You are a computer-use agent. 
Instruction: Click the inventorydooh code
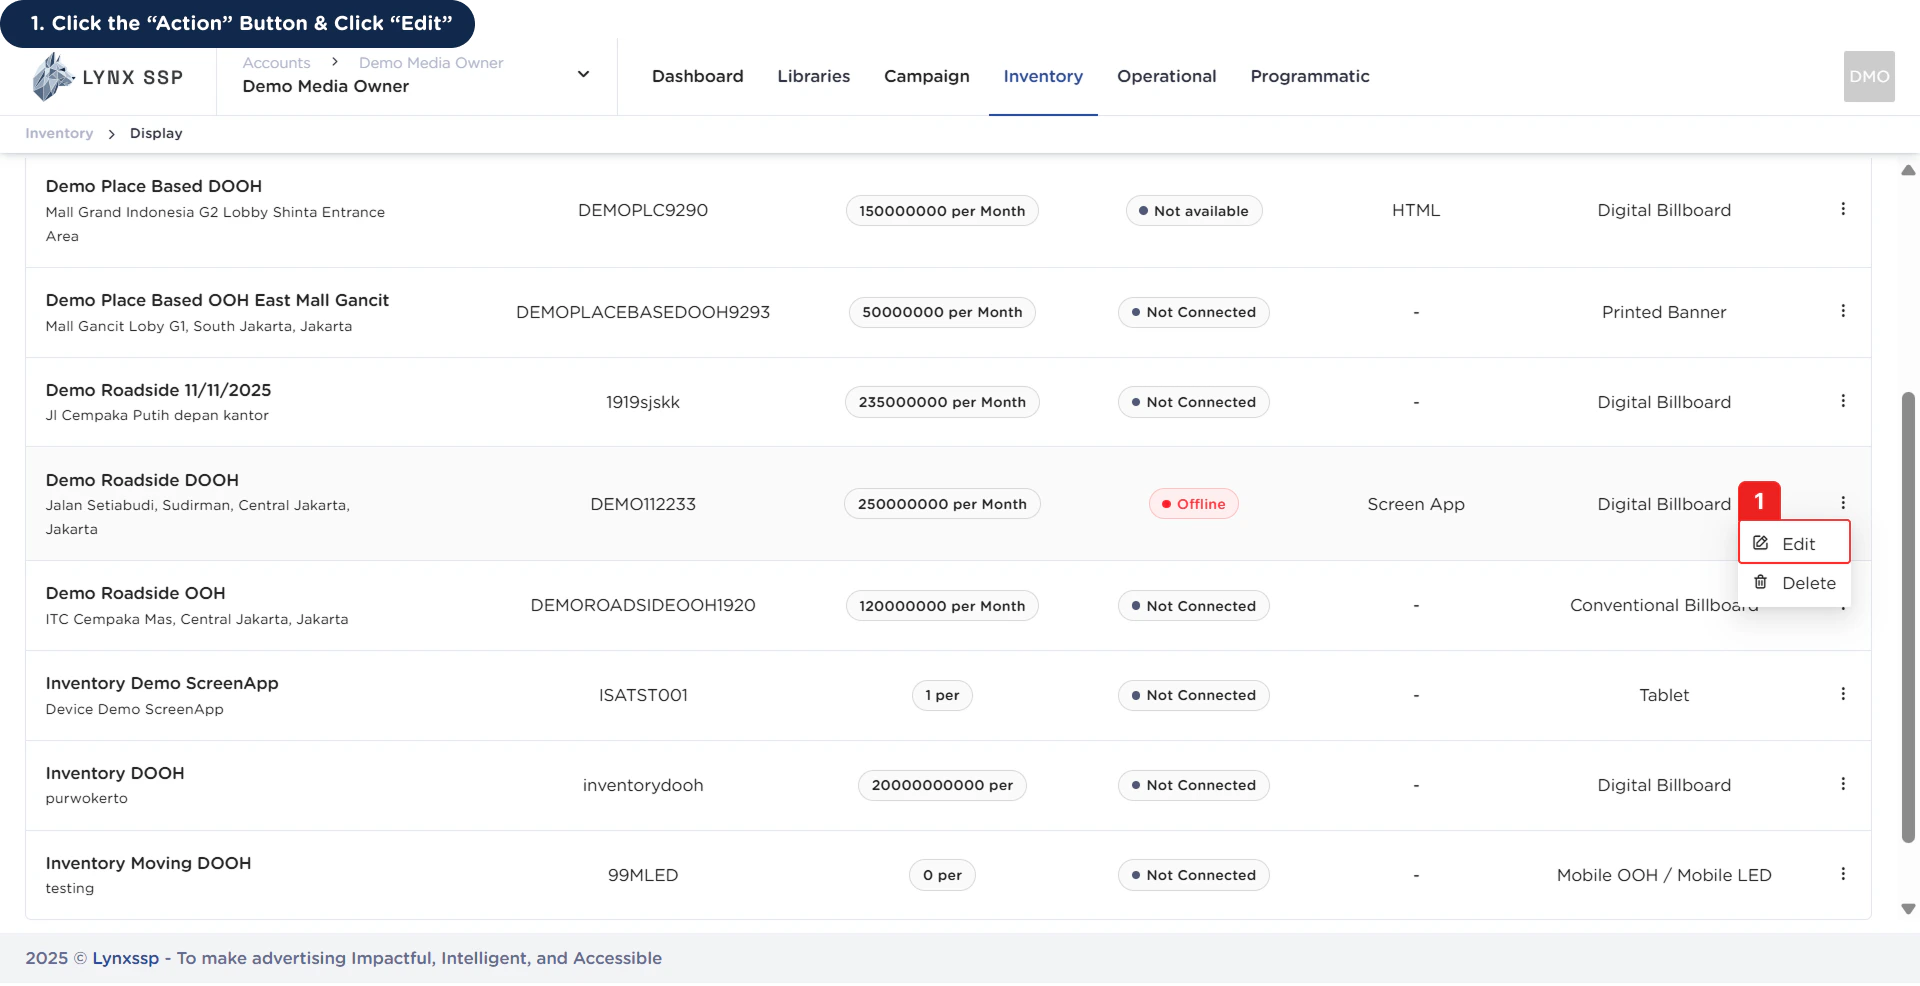tap(643, 785)
